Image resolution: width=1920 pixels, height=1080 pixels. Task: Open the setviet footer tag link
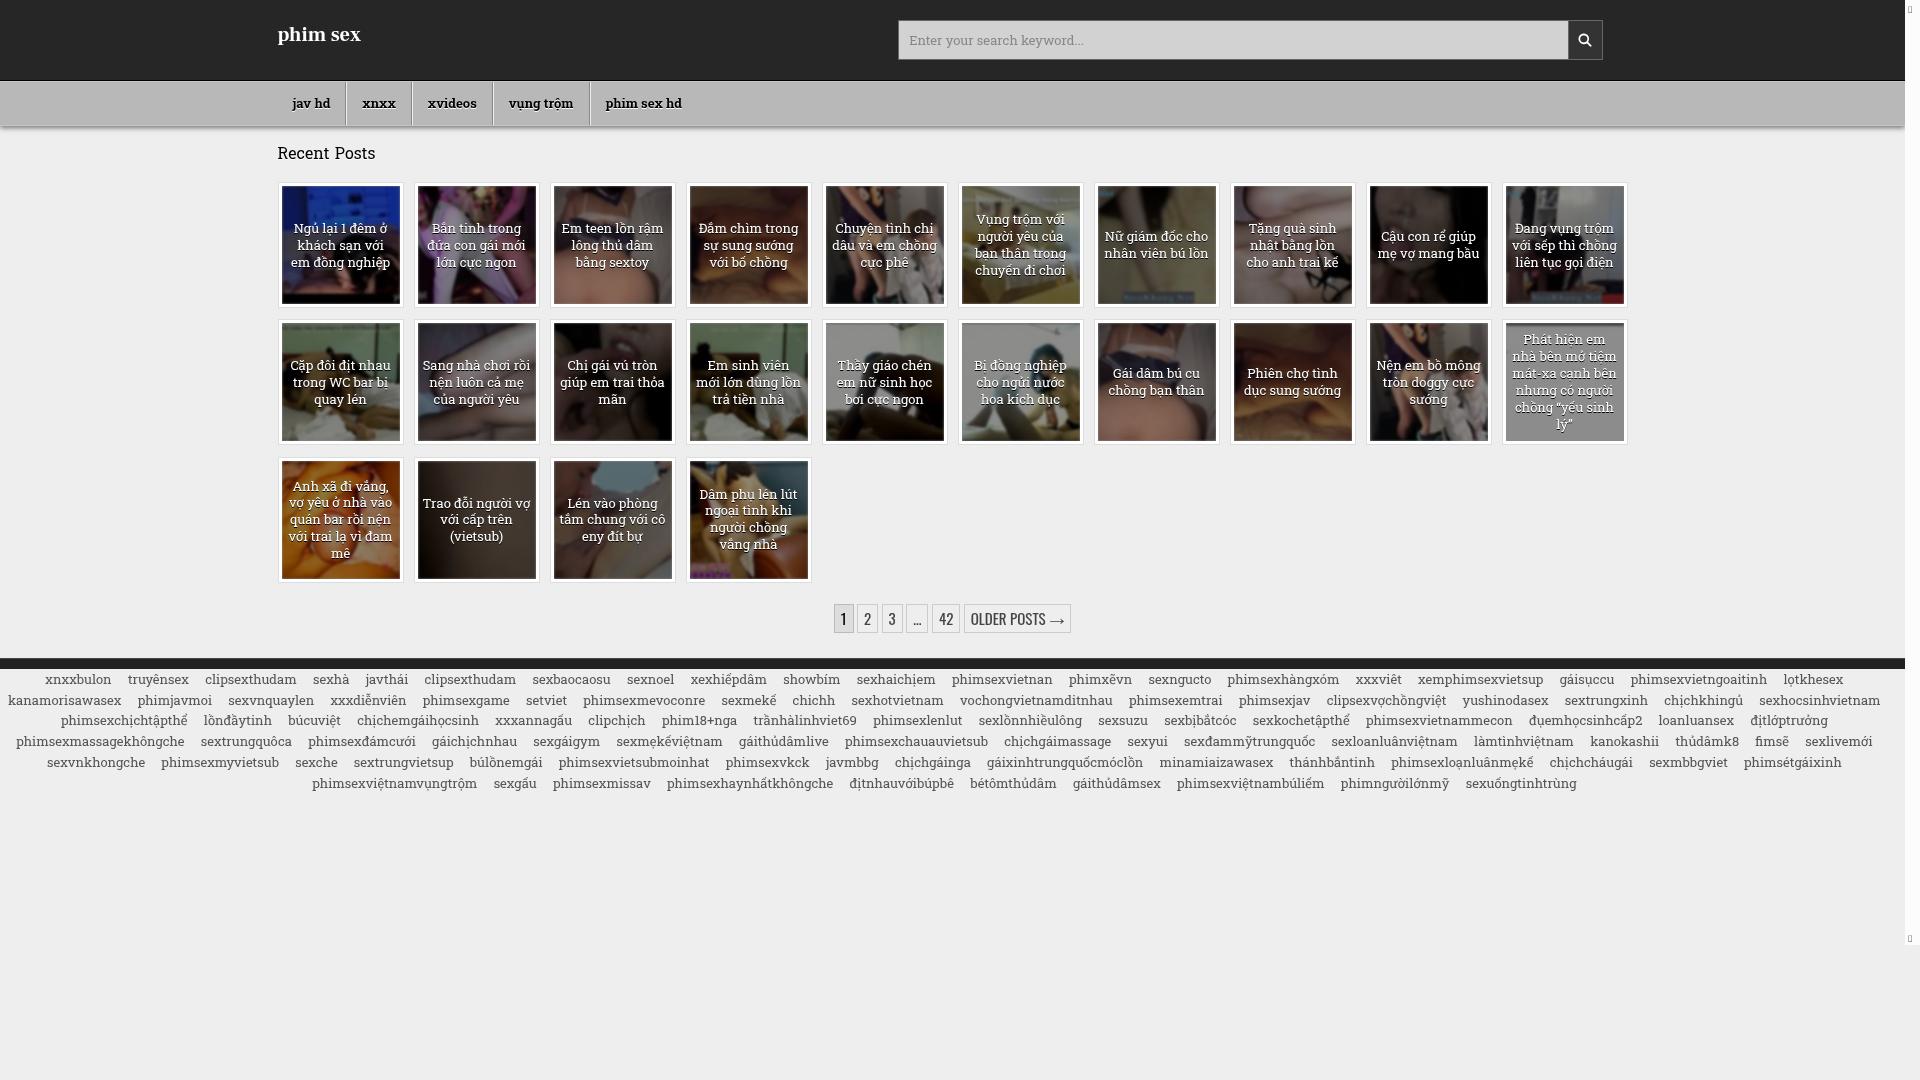(546, 701)
